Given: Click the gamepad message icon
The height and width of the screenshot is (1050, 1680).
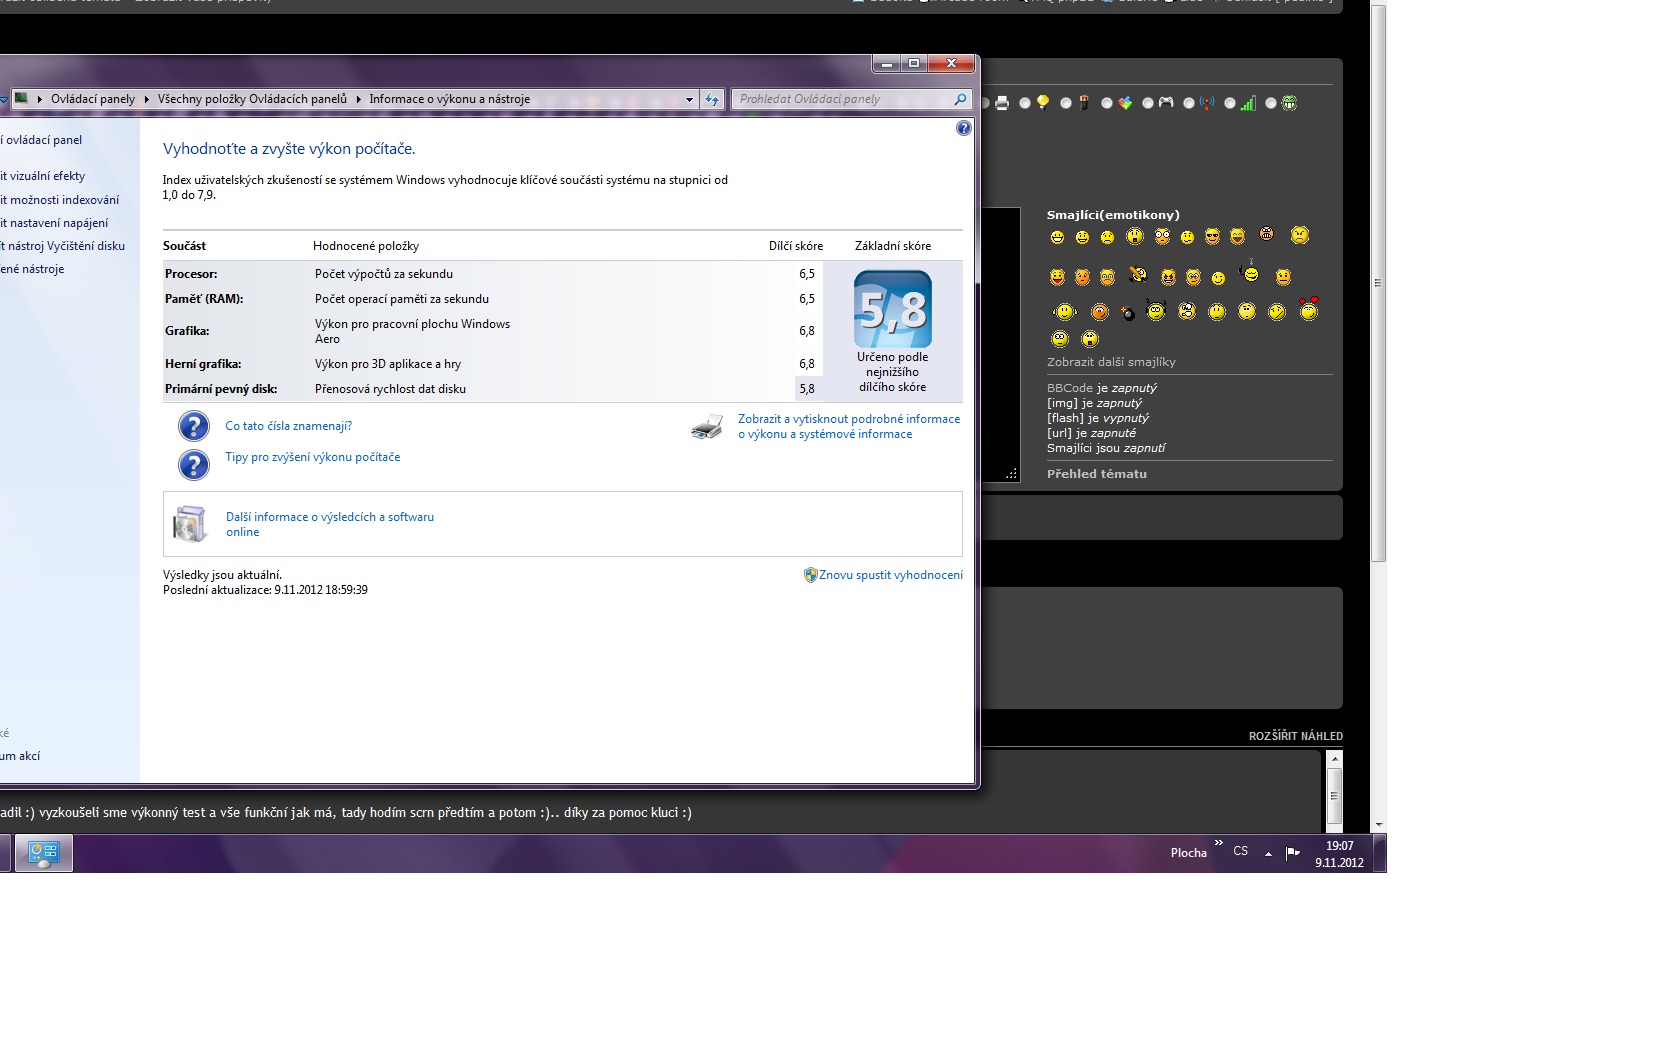Looking at the screenshot, I should coord(1166,102).
